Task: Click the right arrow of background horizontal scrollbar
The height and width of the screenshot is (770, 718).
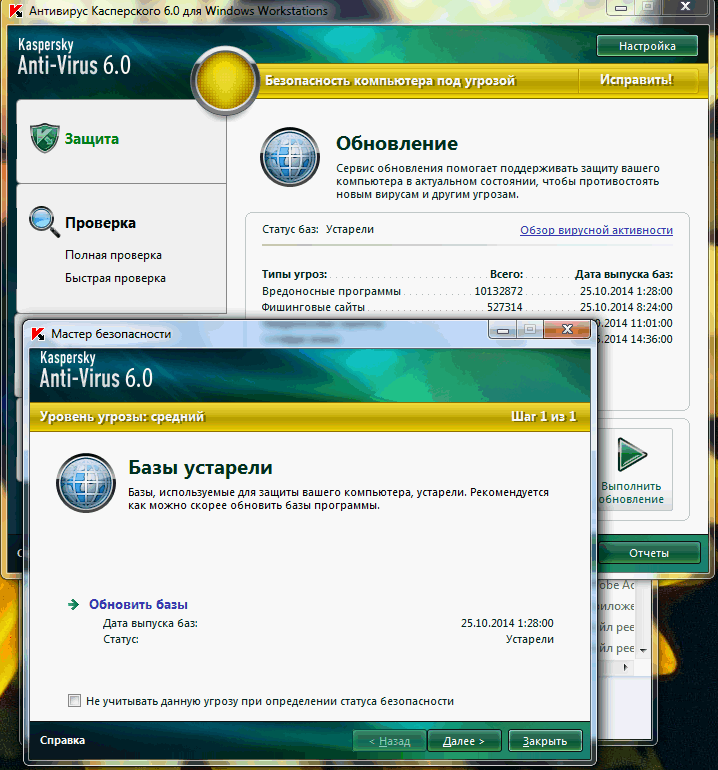Action: click(625, 667)
